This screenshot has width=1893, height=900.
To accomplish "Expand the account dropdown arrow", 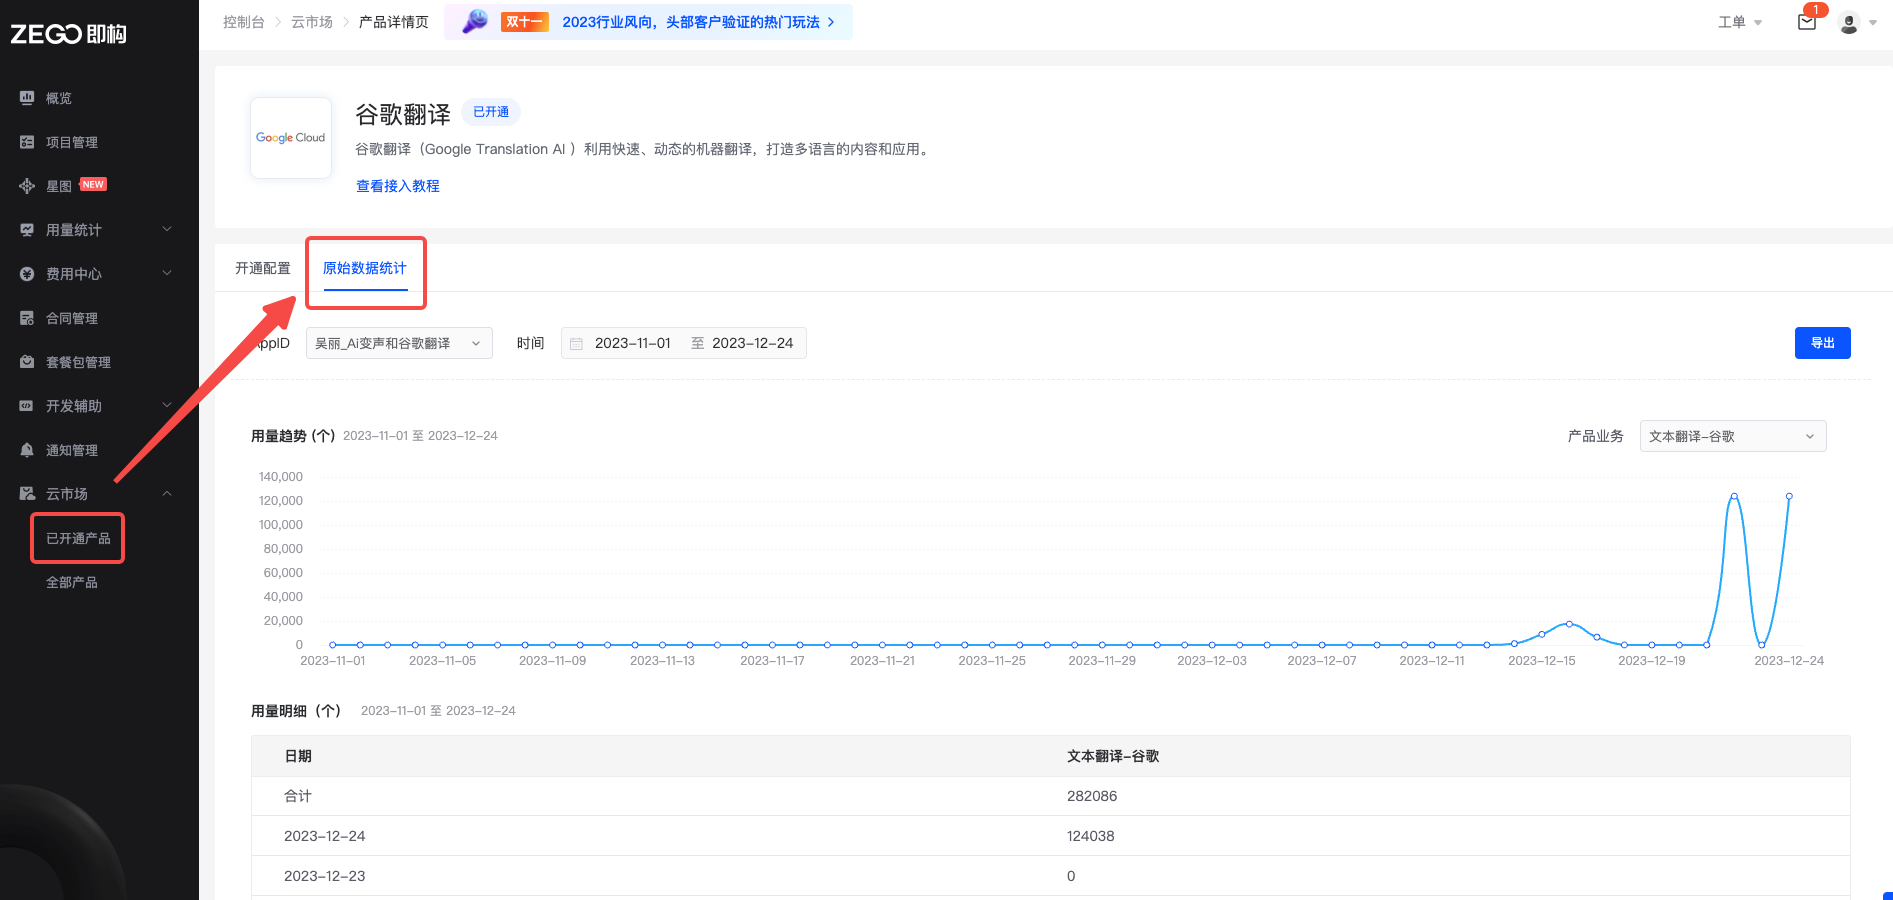I will (x=1873, y=23).
